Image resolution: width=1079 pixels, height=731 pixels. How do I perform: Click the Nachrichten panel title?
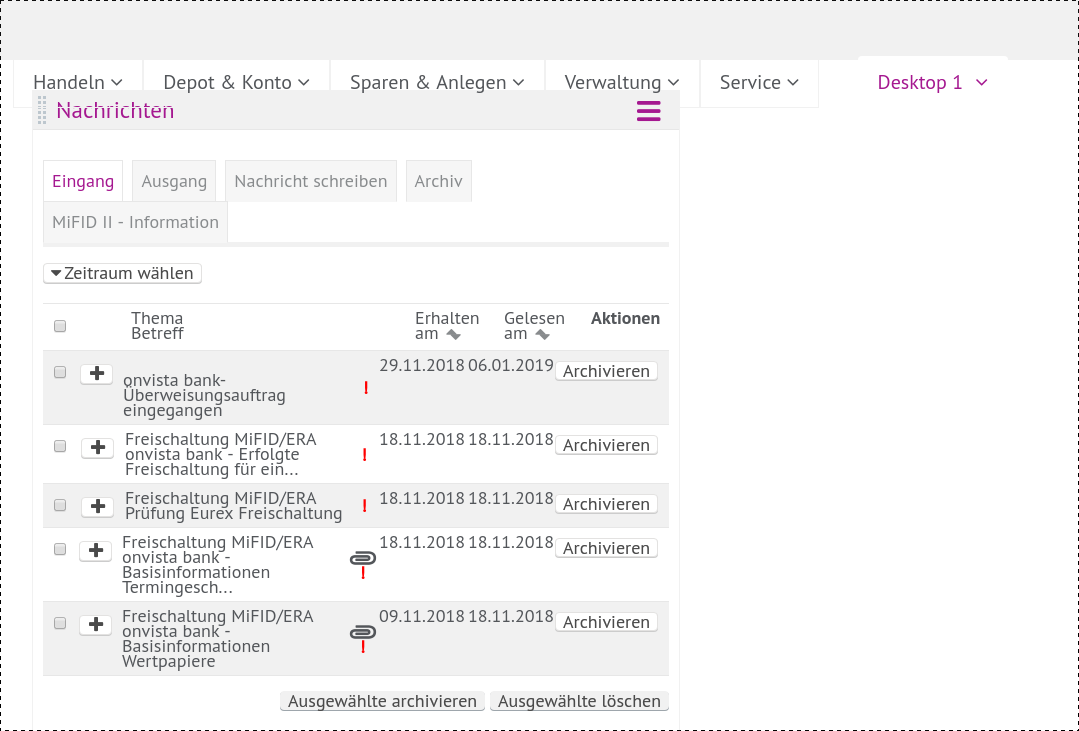[x=115, y=110]
